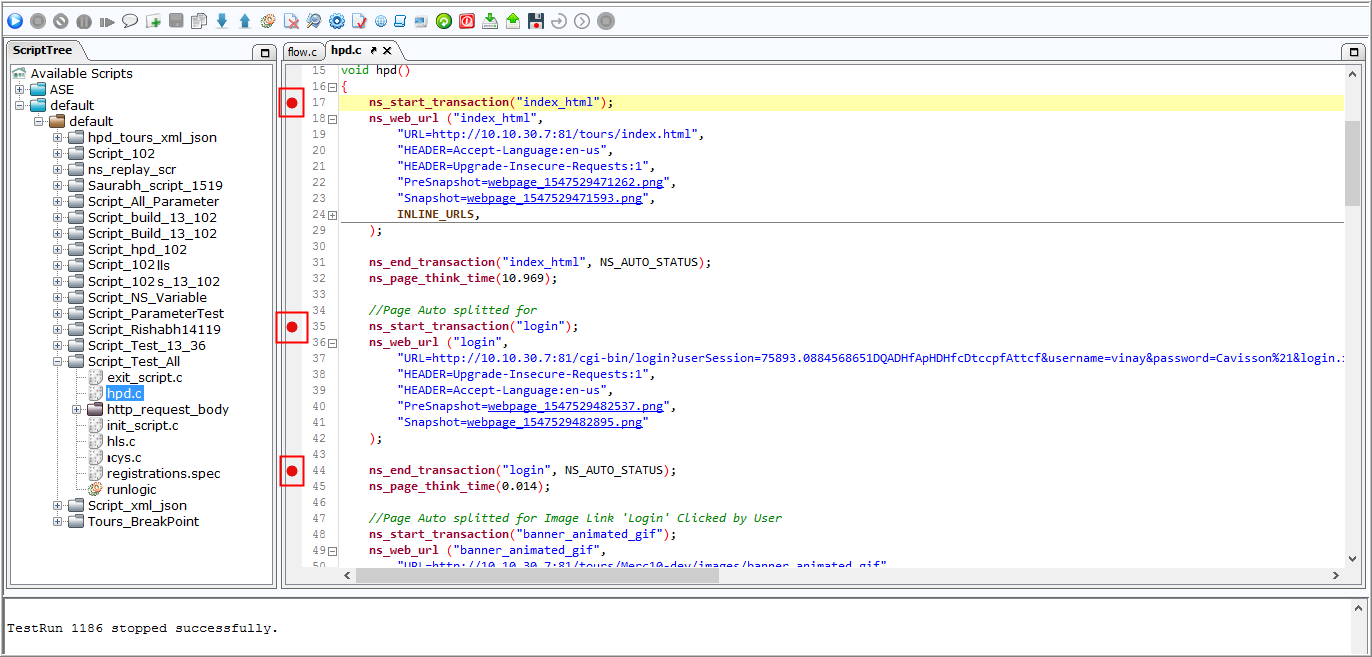This screenshot has height=657, width=1372.
Task: Open the blue gear settings icon
Action: click(337, 21)
